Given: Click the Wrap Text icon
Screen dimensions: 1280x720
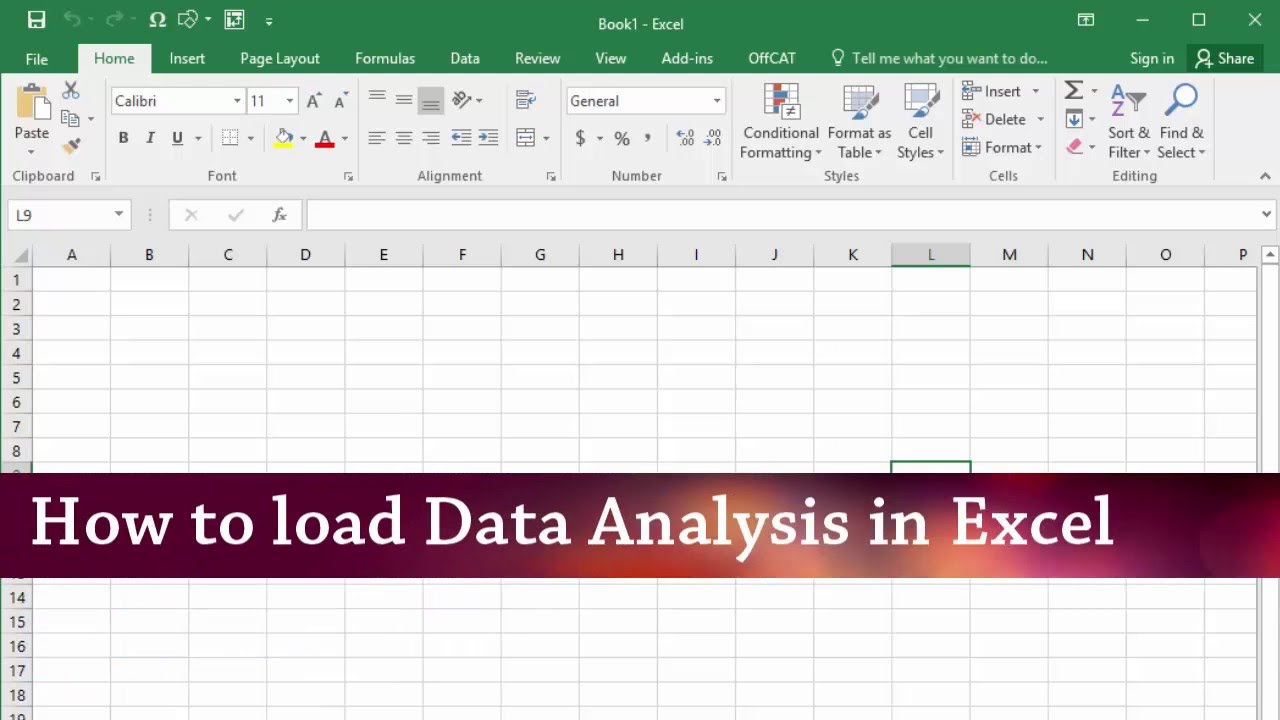Looking at the screenshot, I should [x=526, y=100].
